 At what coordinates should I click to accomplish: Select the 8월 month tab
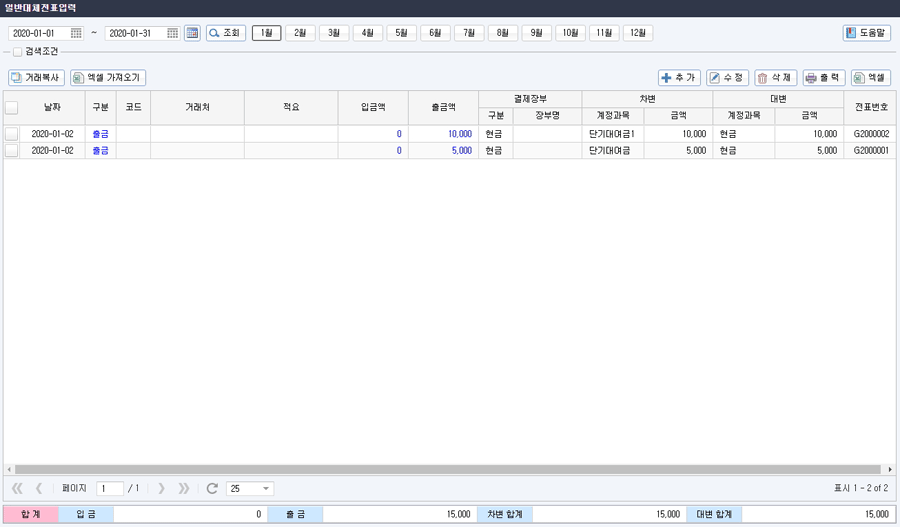503,33
